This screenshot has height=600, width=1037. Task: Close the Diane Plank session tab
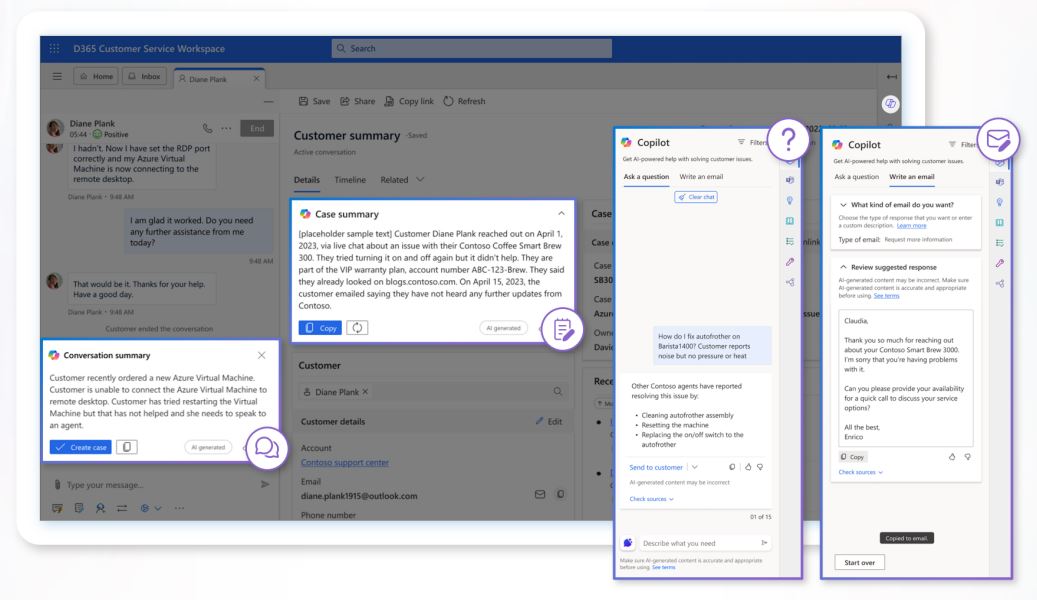click(x=257, y=78)
